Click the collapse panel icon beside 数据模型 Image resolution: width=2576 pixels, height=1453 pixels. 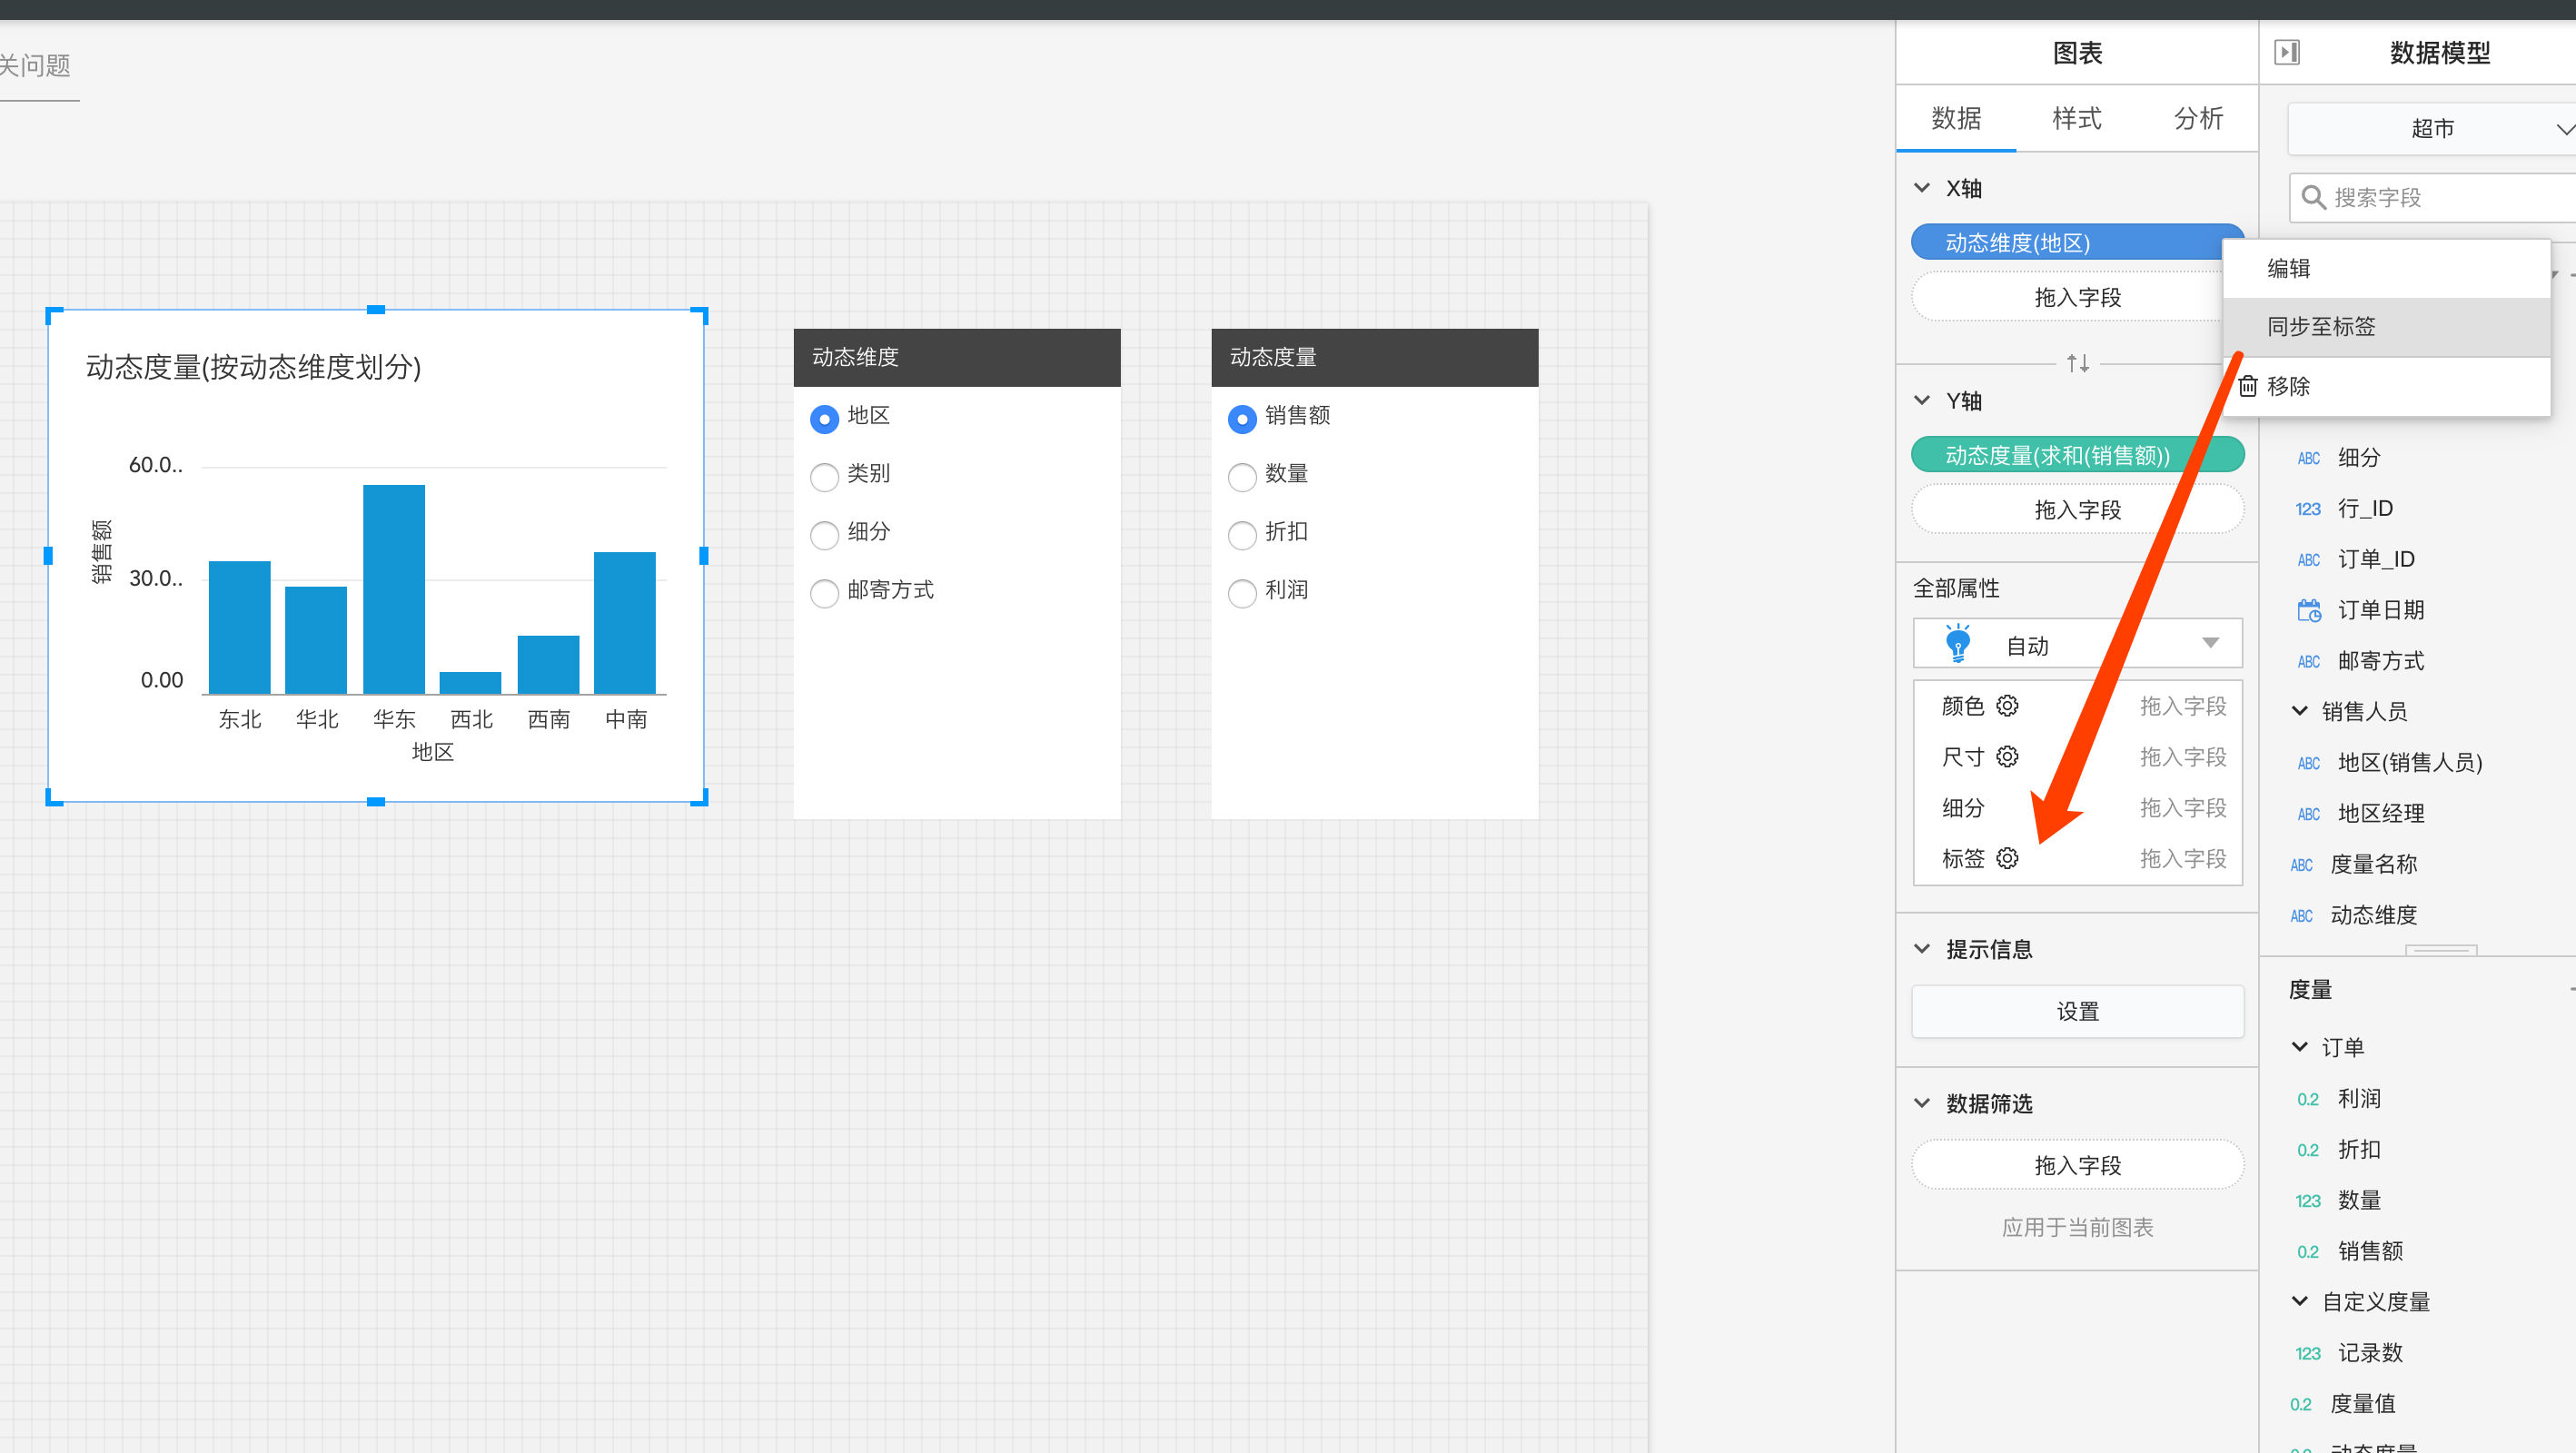coord(2287,52)
